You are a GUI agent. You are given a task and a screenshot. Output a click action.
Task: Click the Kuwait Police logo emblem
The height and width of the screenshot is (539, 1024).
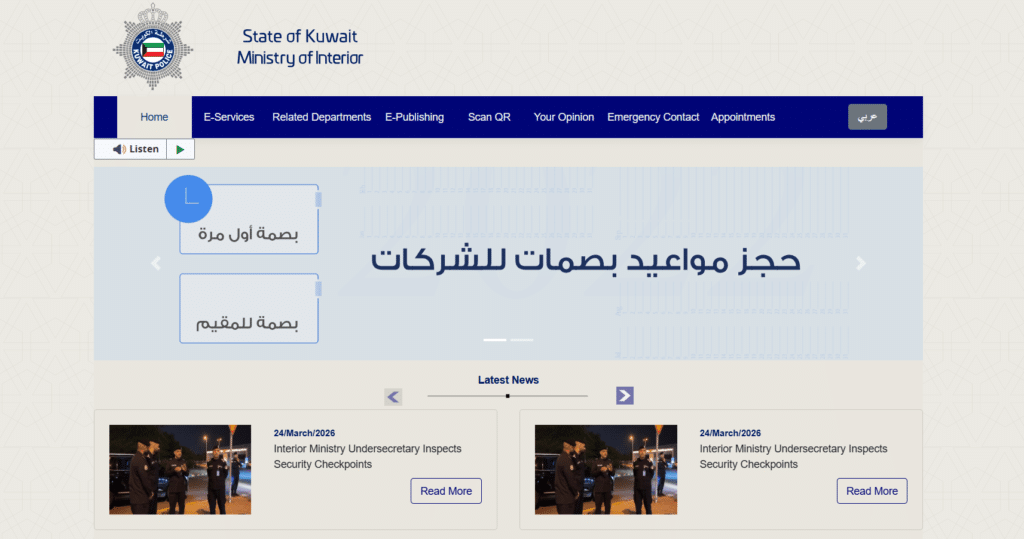tap(153, 46)
